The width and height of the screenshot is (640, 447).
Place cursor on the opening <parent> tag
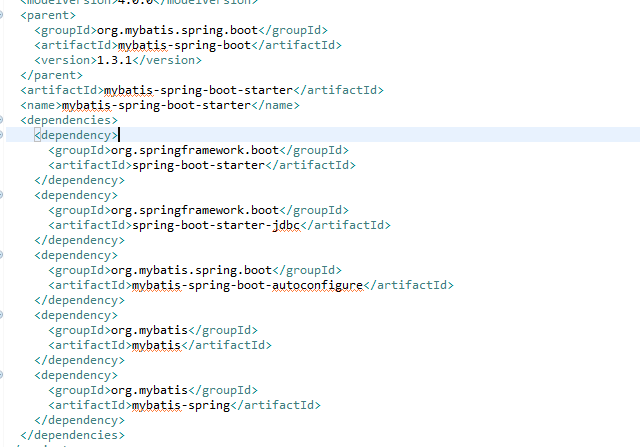[48, 16]
